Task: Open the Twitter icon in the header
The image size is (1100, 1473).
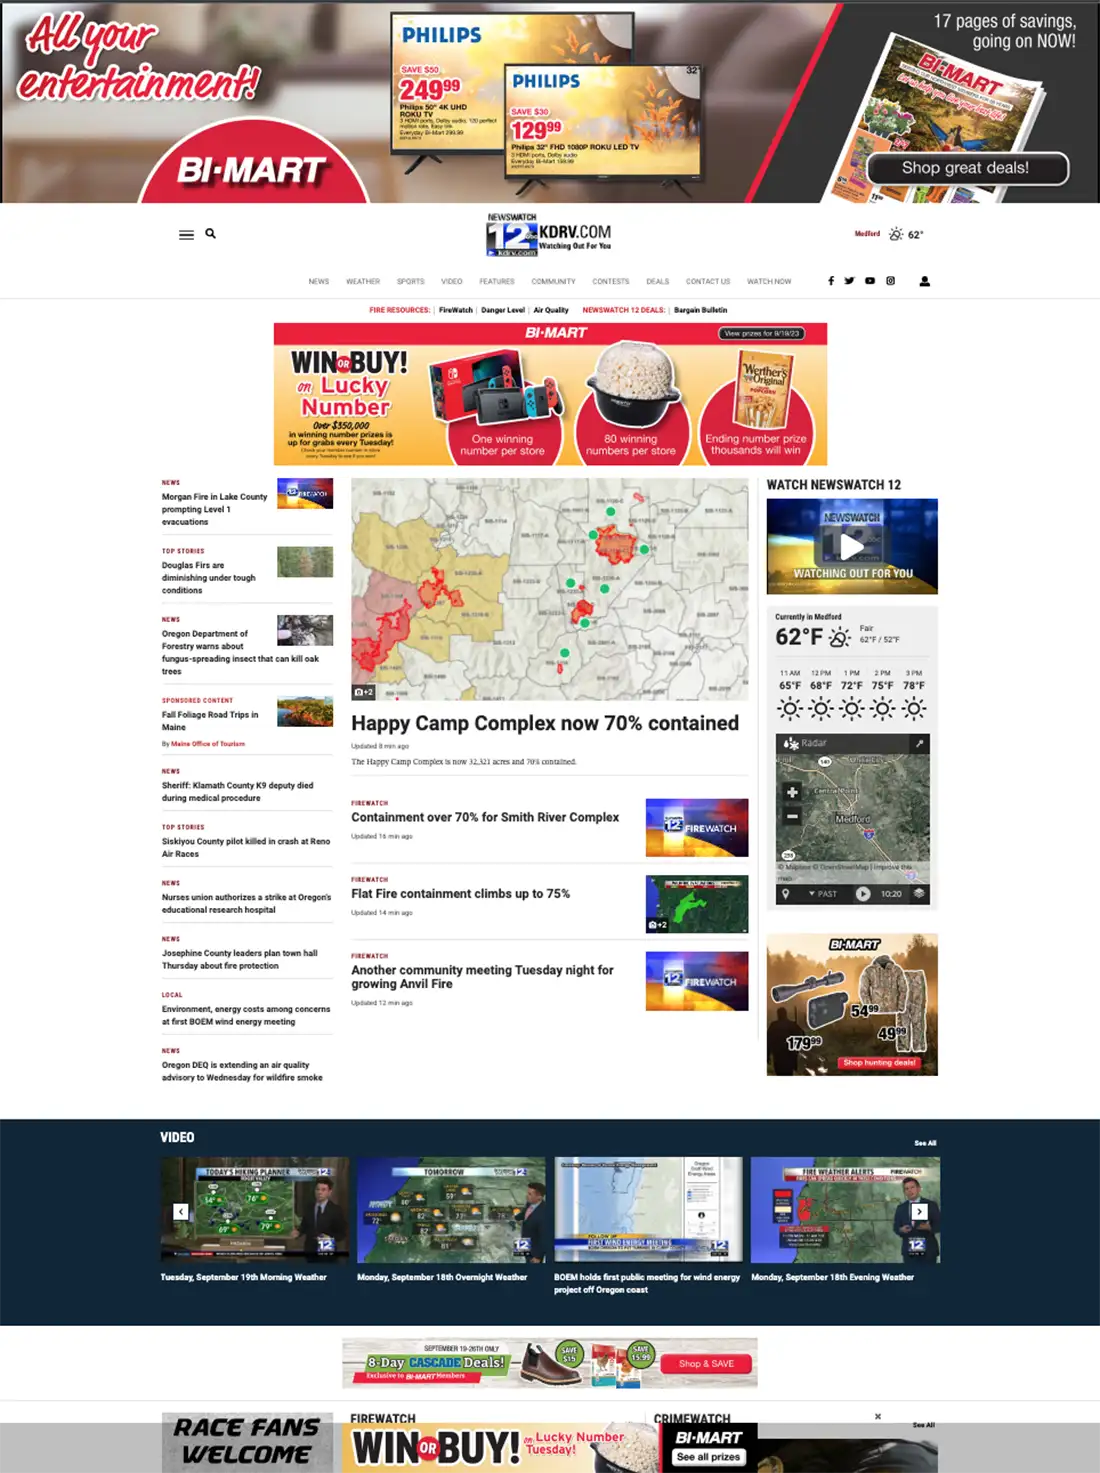Action: [849, 281]
